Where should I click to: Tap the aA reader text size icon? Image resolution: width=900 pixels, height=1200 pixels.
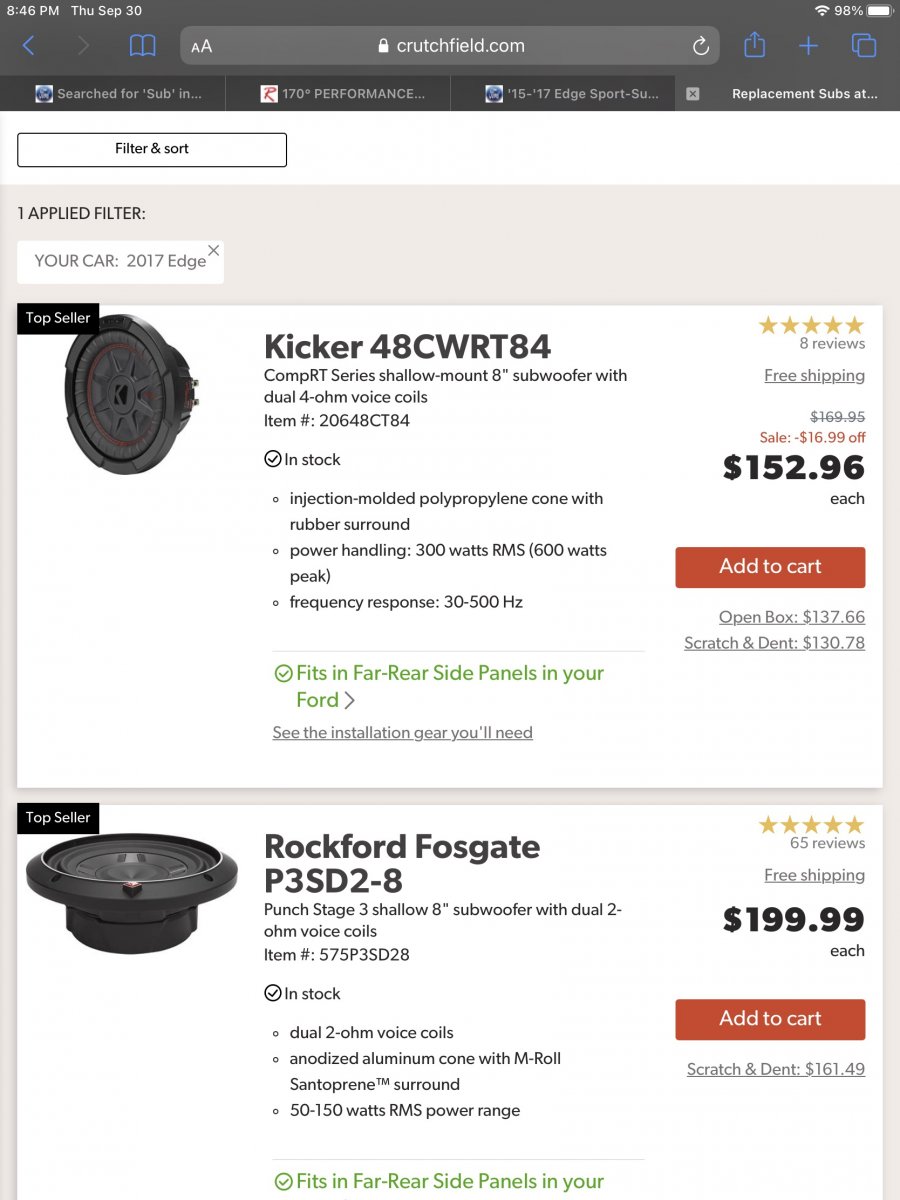coord(202,46)
